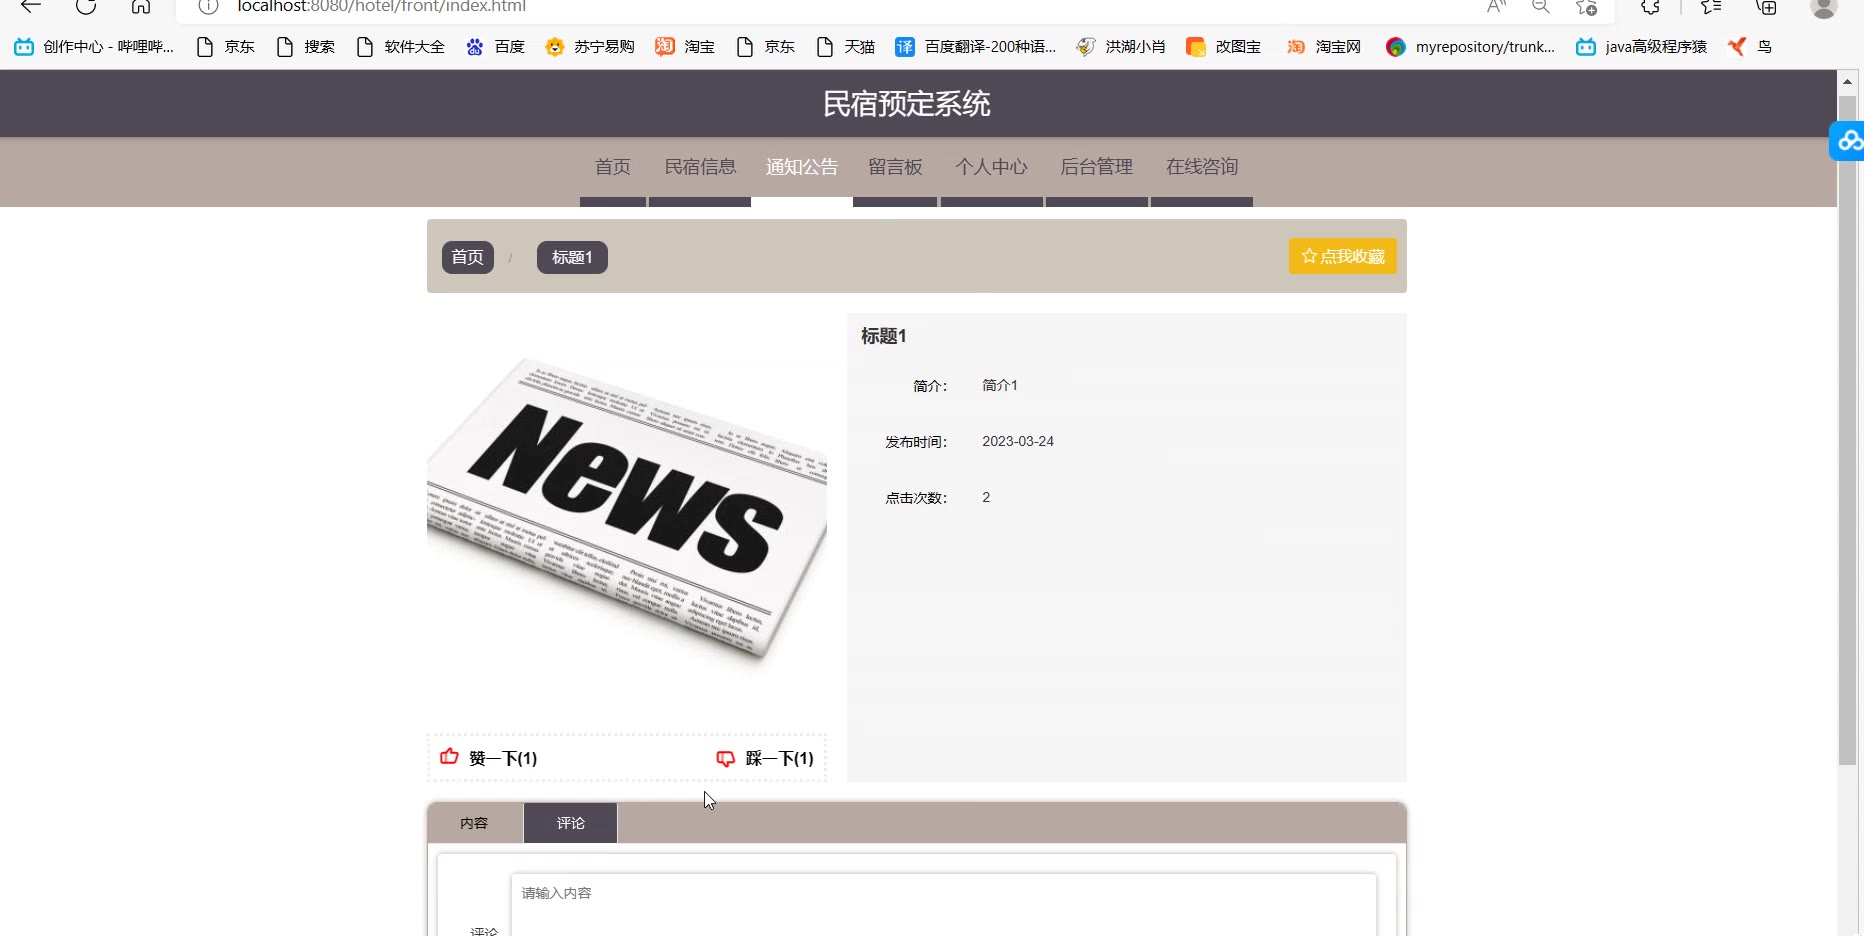Click the thumbs-up icon for 赞一下
Screen dimensions: 1864x936
pos(449,757)
